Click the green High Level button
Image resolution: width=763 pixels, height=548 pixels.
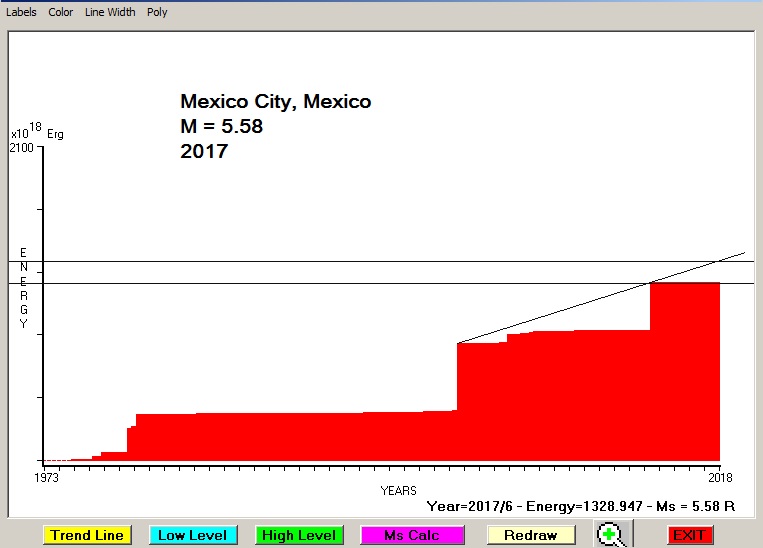click(299, 535)
